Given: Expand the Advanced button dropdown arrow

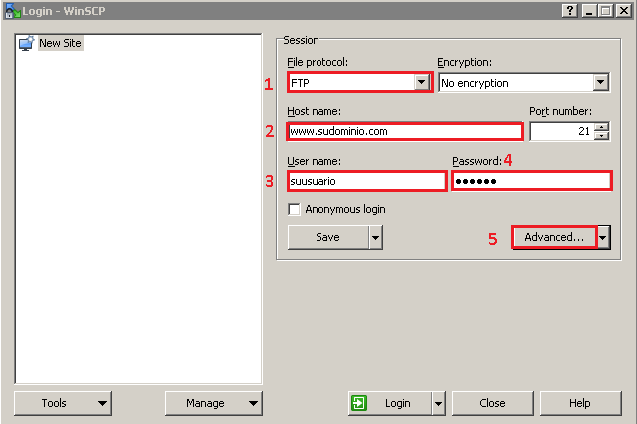Looking at the screenshot, I should [603, 237].
